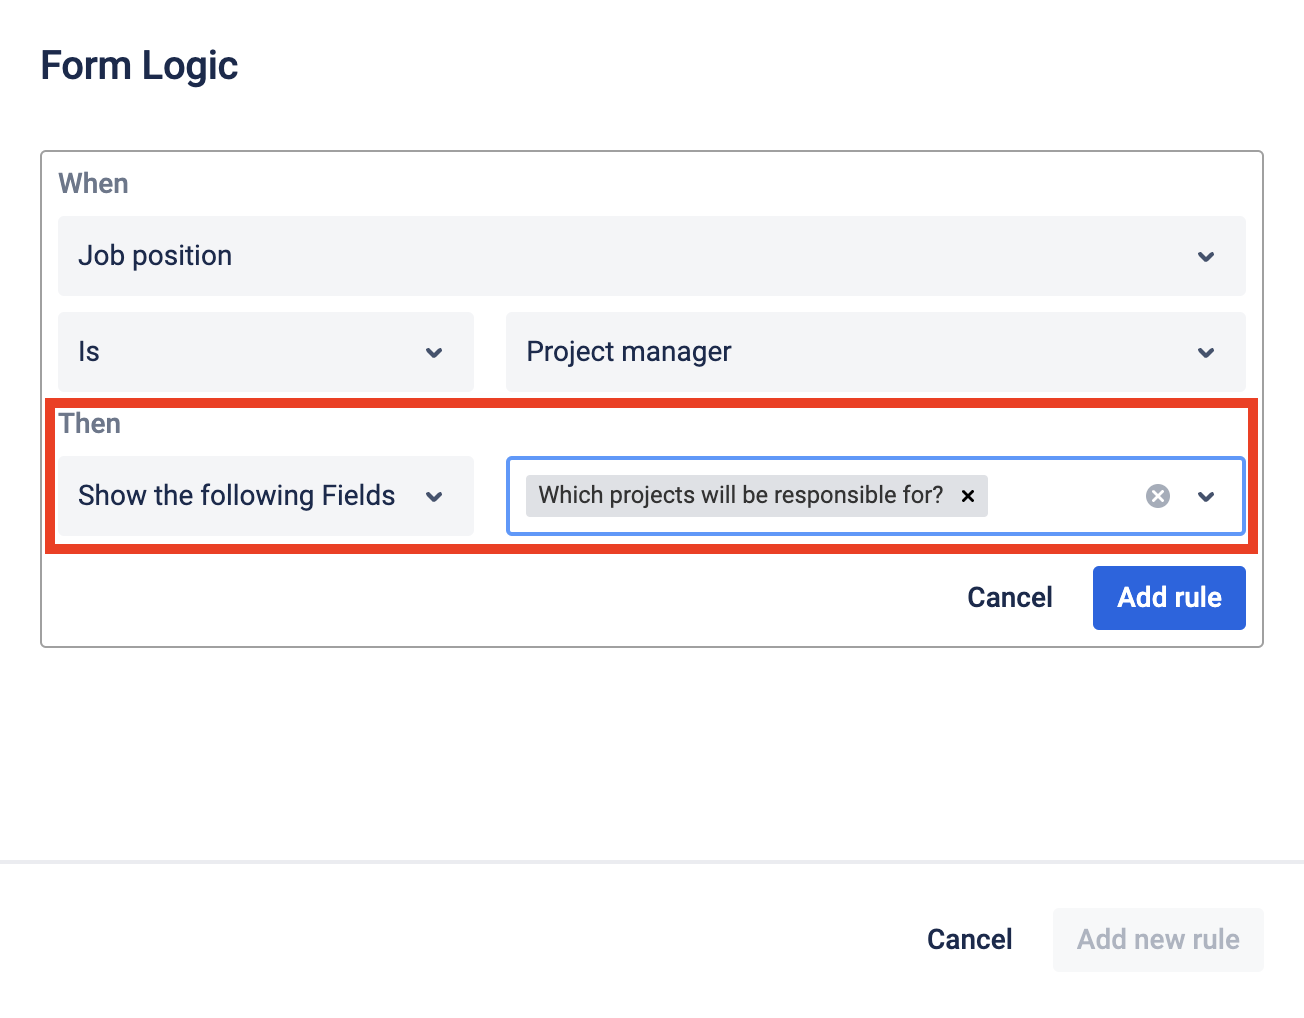The image size is (1304, 1018).
Task: Click the chevron arrow in the Project manager field
Action: (x=1206, y=353)
